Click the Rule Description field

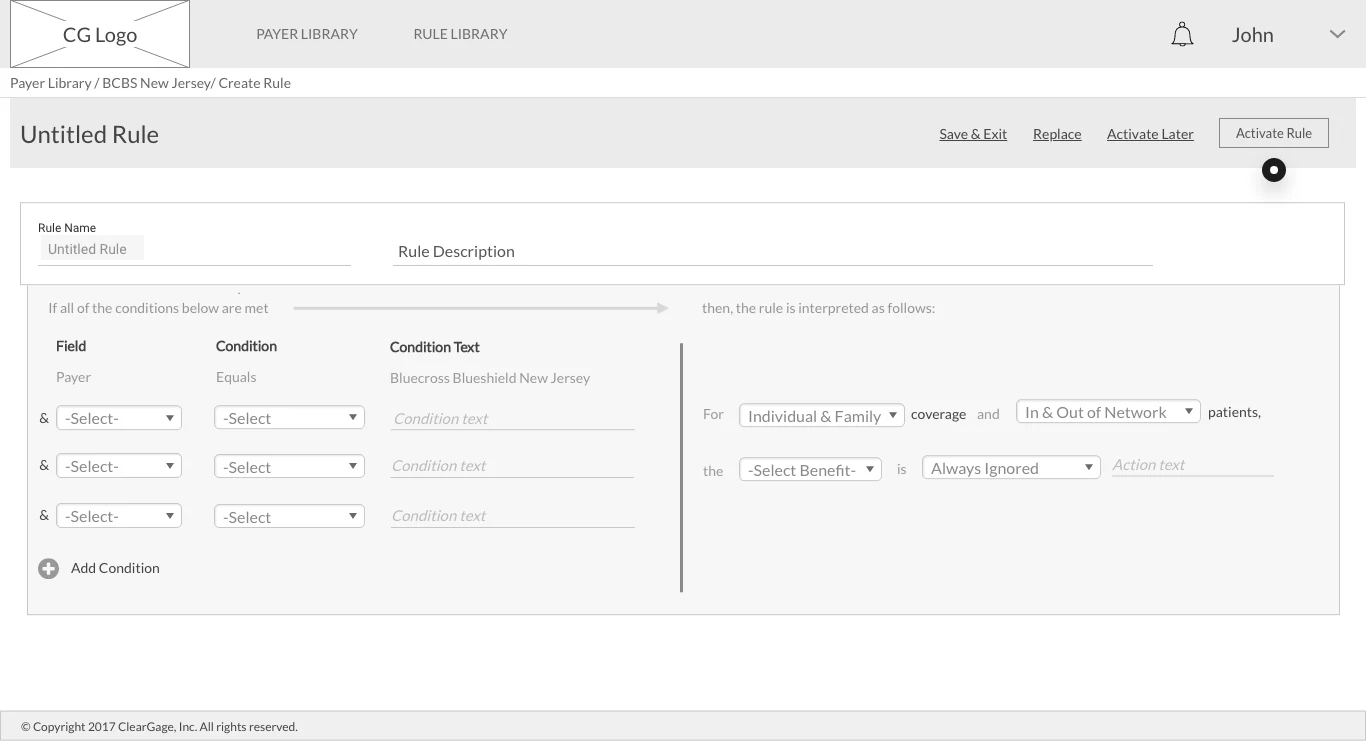pyautogui.click(x=775, y=252)
